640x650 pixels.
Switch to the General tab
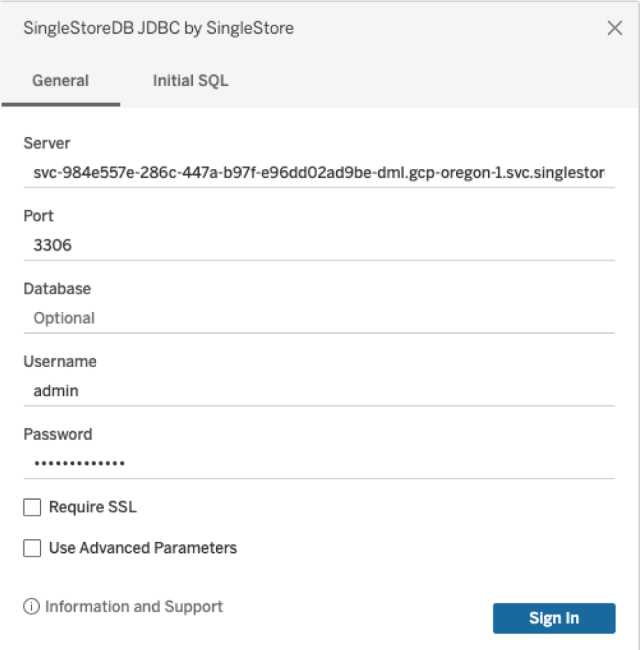pos(61,80)
